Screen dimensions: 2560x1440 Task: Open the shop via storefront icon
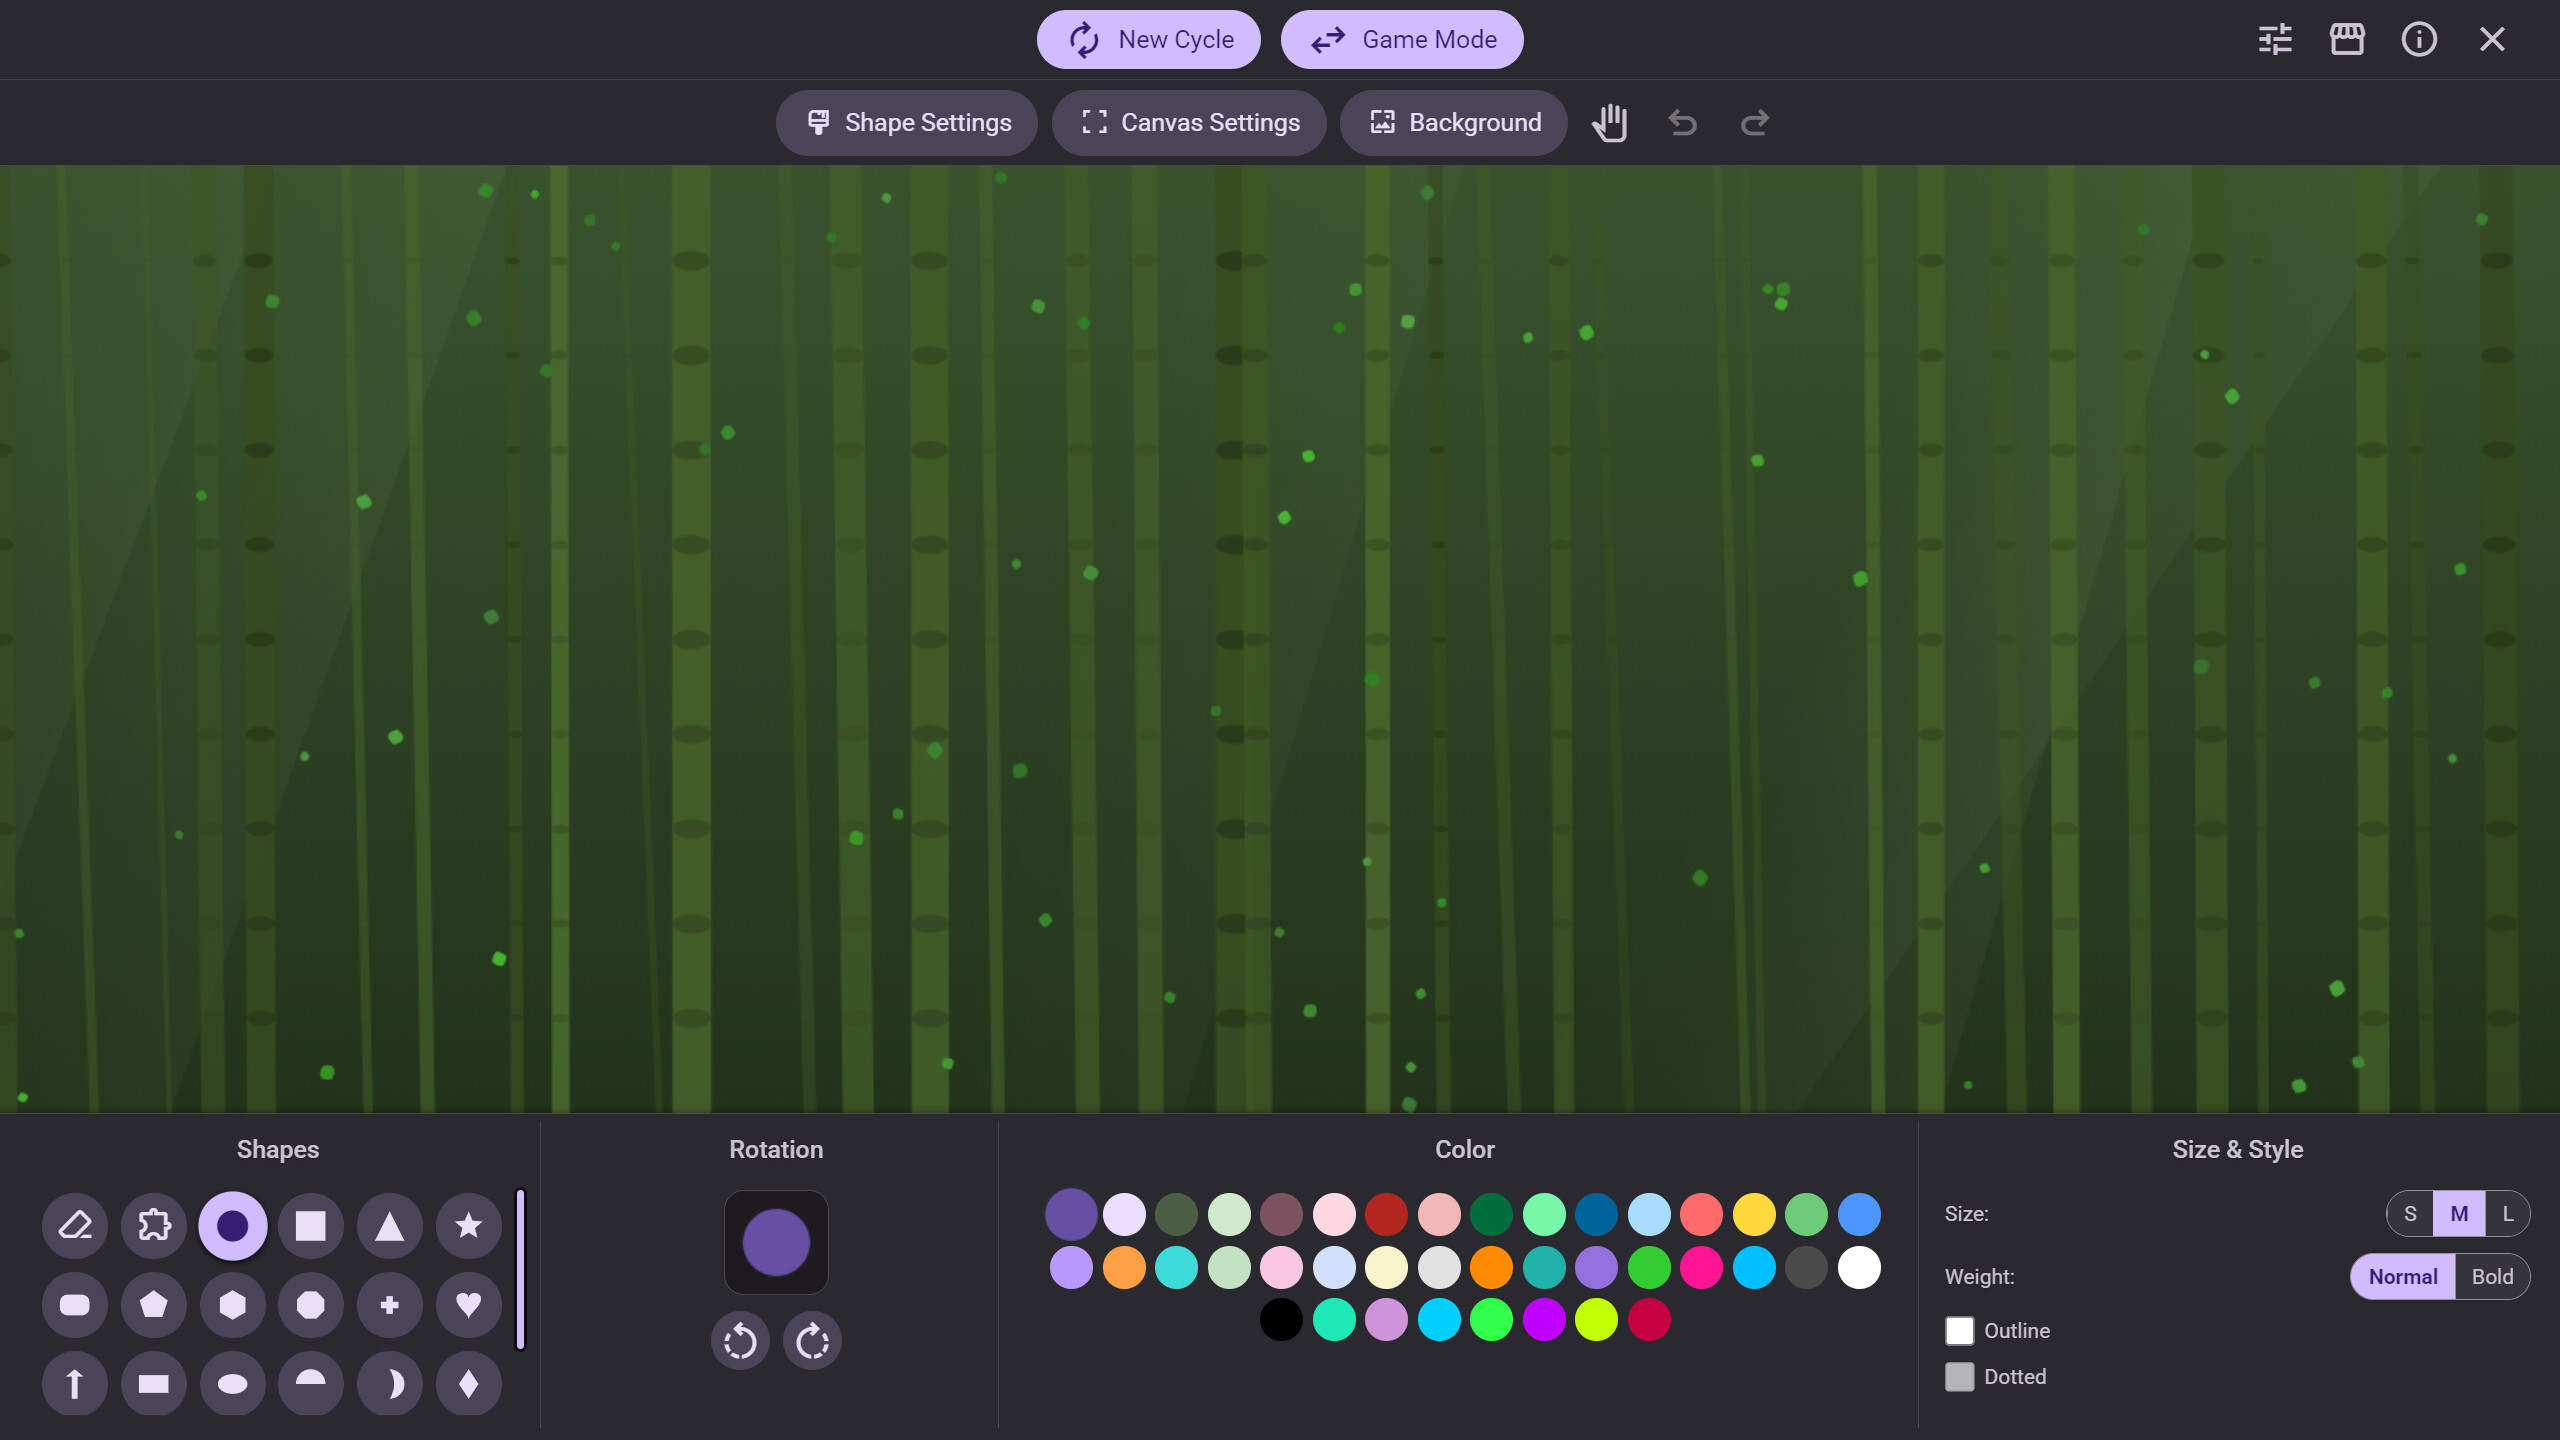(2347, 39)
